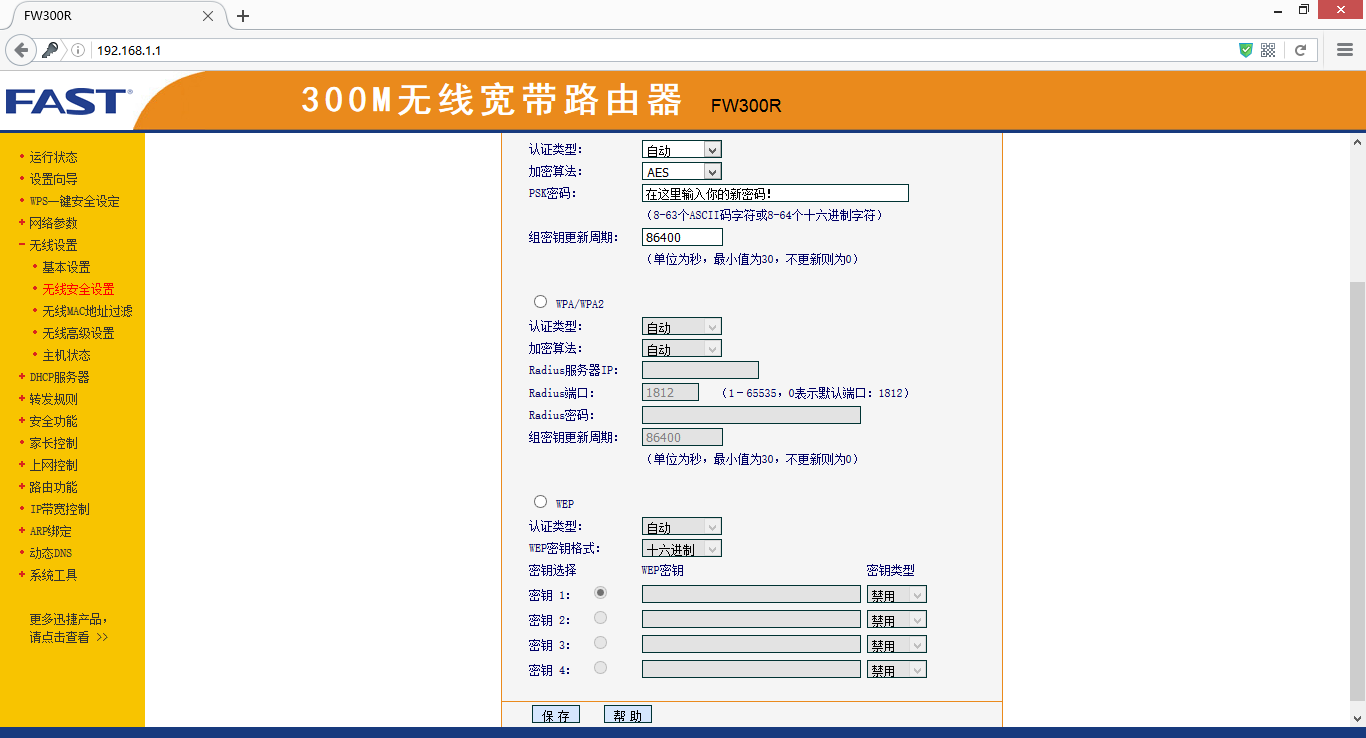Click the browser address bar showing 192.168.1.1
The width and height of the screenshot is (1366, 738).
[660, 50]
